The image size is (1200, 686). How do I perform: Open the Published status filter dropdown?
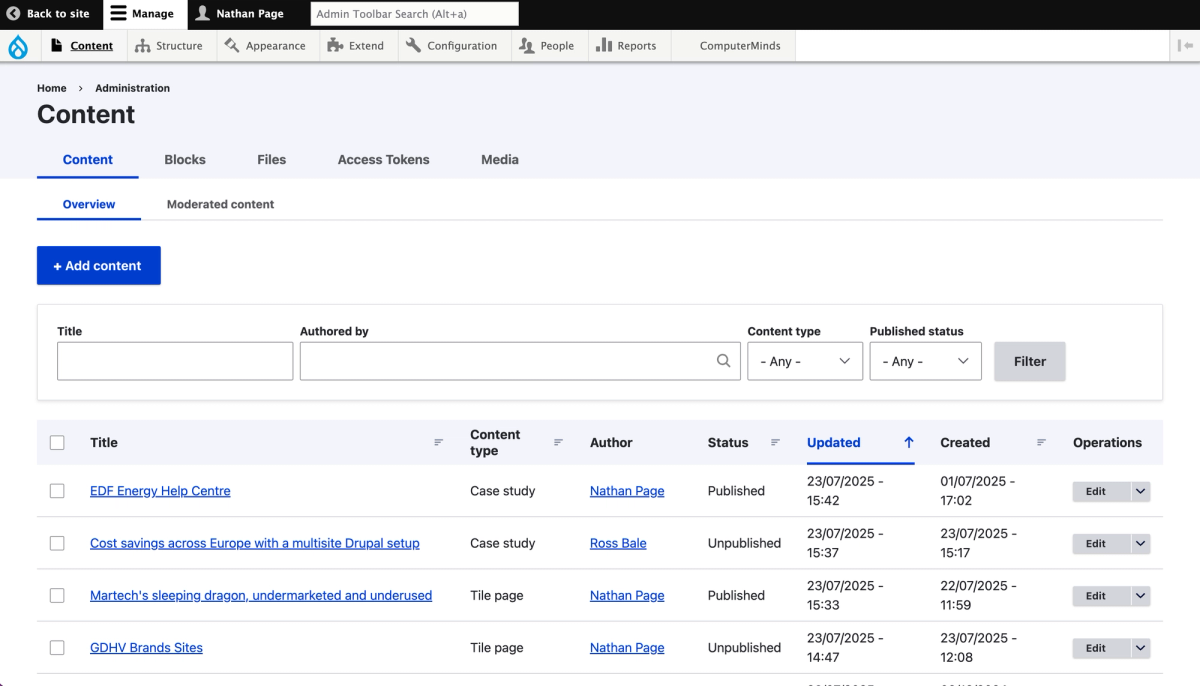pos(926,361)
